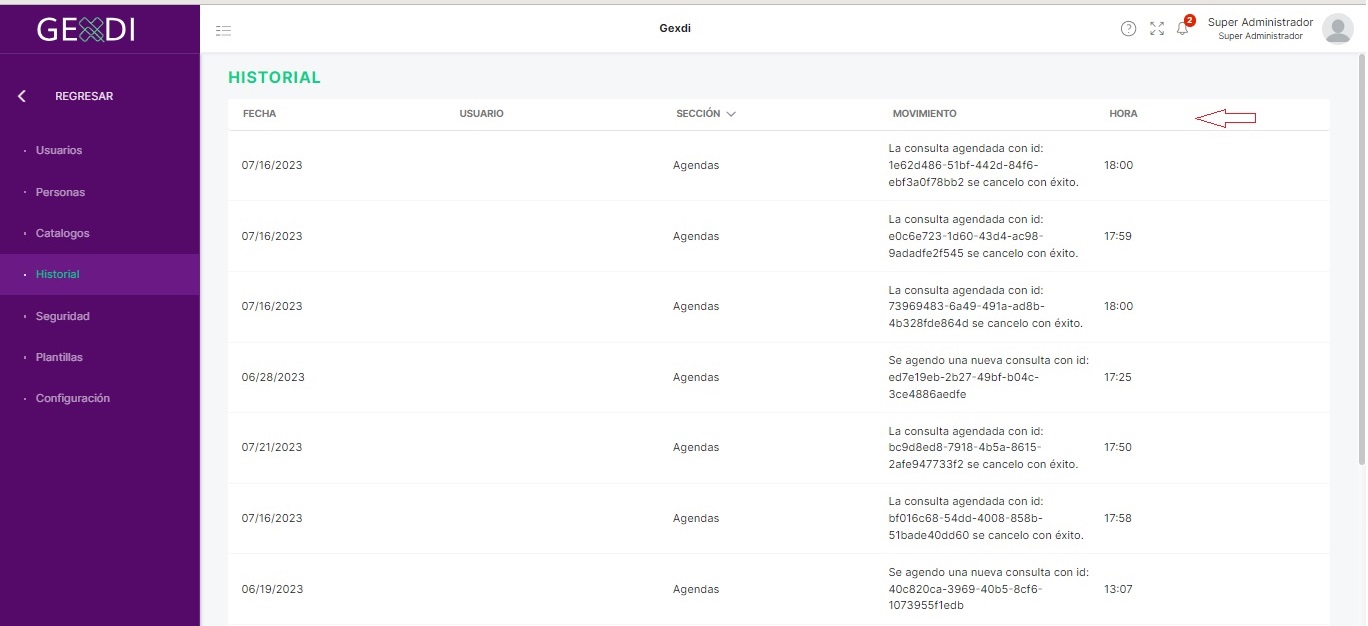Click the 13:07 time cell
1368x626 pixels.
pyautogui.click(x=1118, y=589)
